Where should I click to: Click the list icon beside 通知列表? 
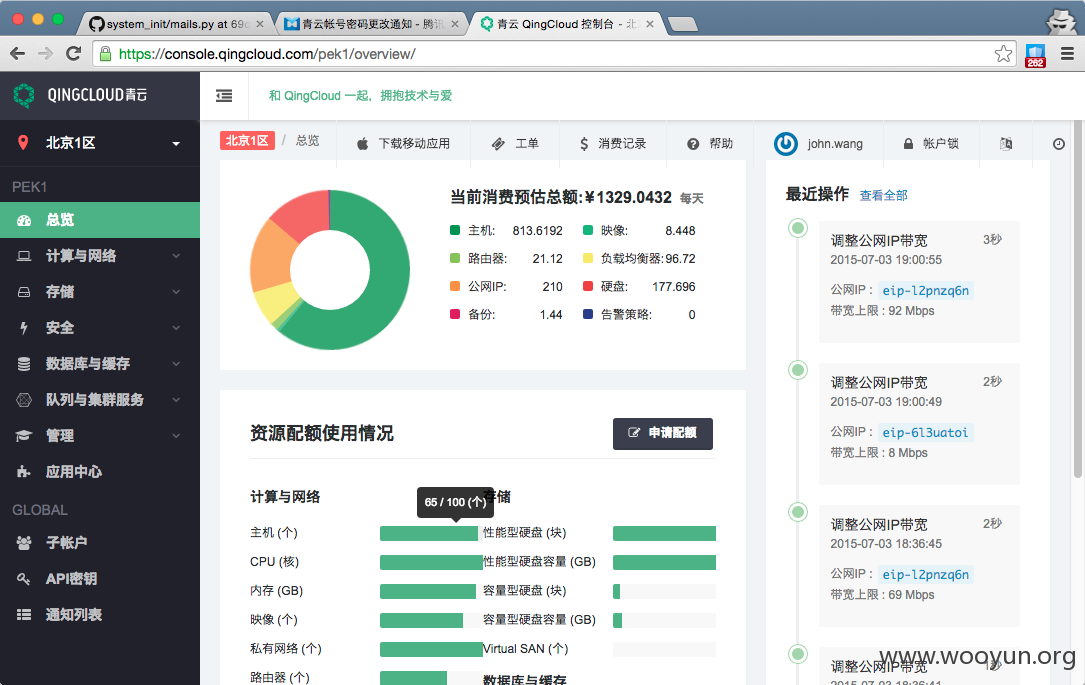(x=24, y=614)
